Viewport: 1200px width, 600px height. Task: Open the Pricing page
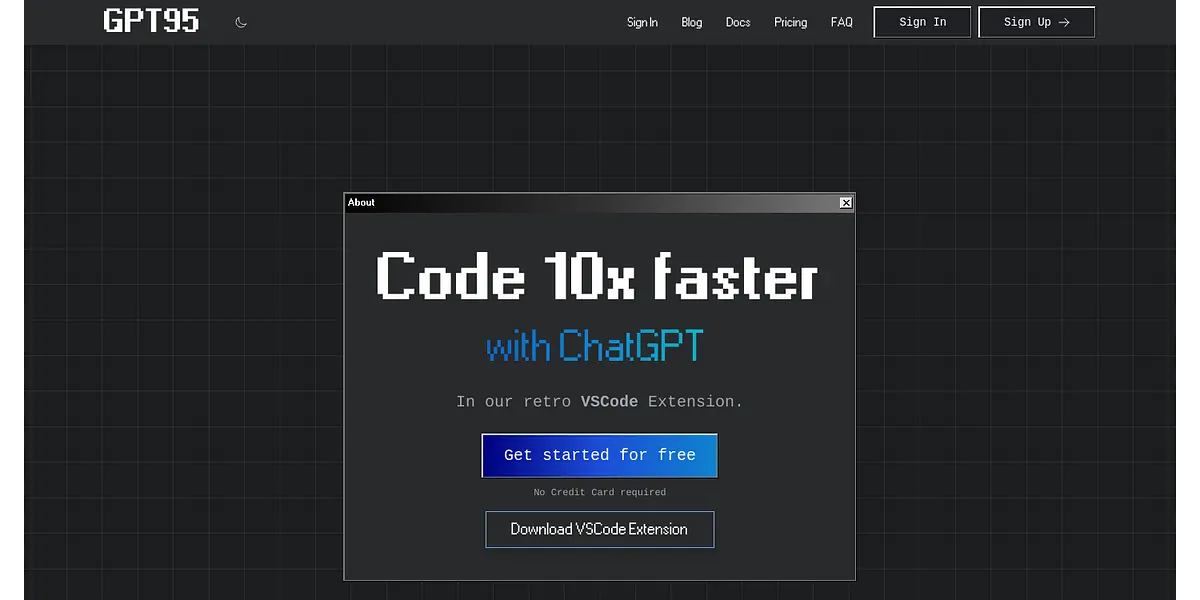790,22
